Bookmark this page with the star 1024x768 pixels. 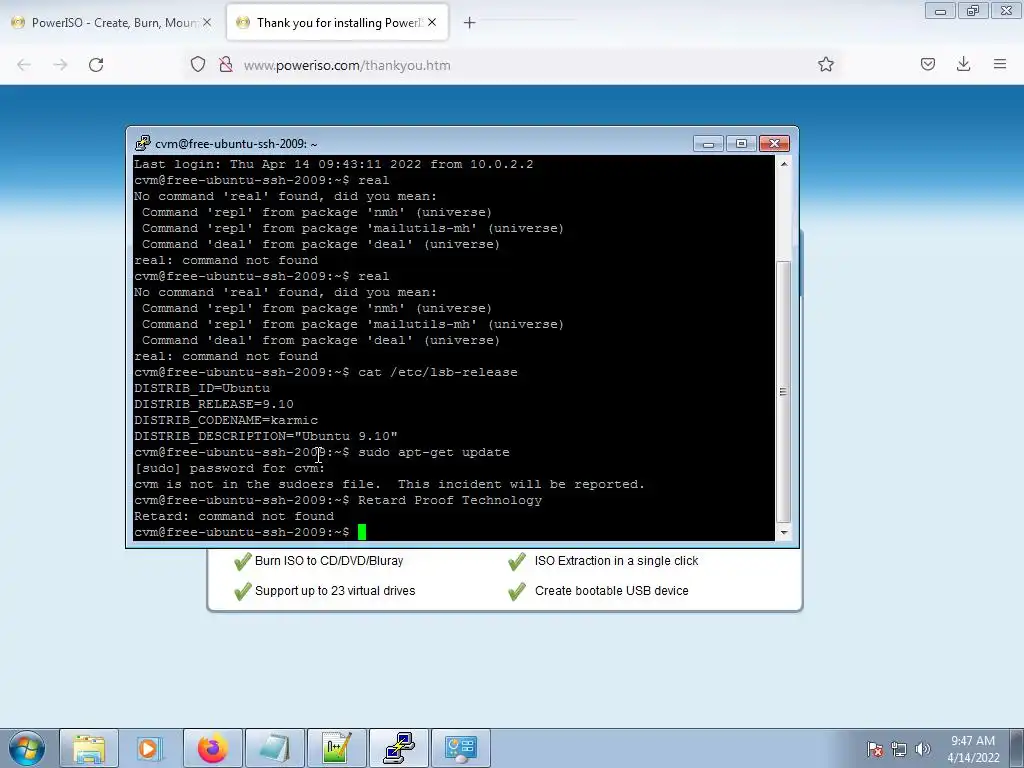pos(825,65)
